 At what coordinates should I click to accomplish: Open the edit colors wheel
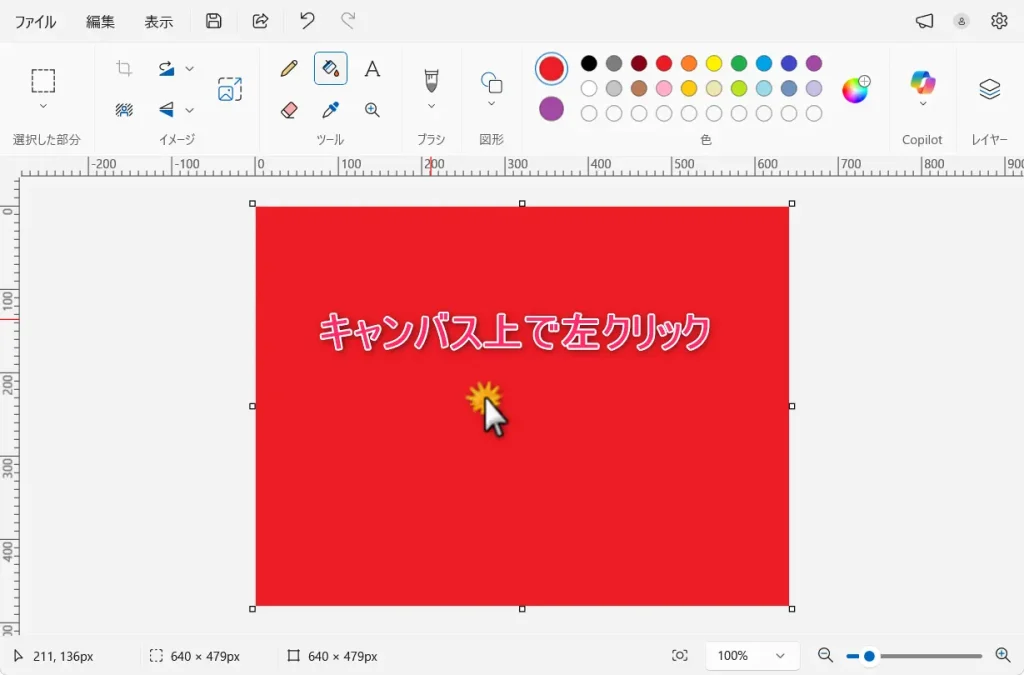pyautogui.click(x=856, y=89)
